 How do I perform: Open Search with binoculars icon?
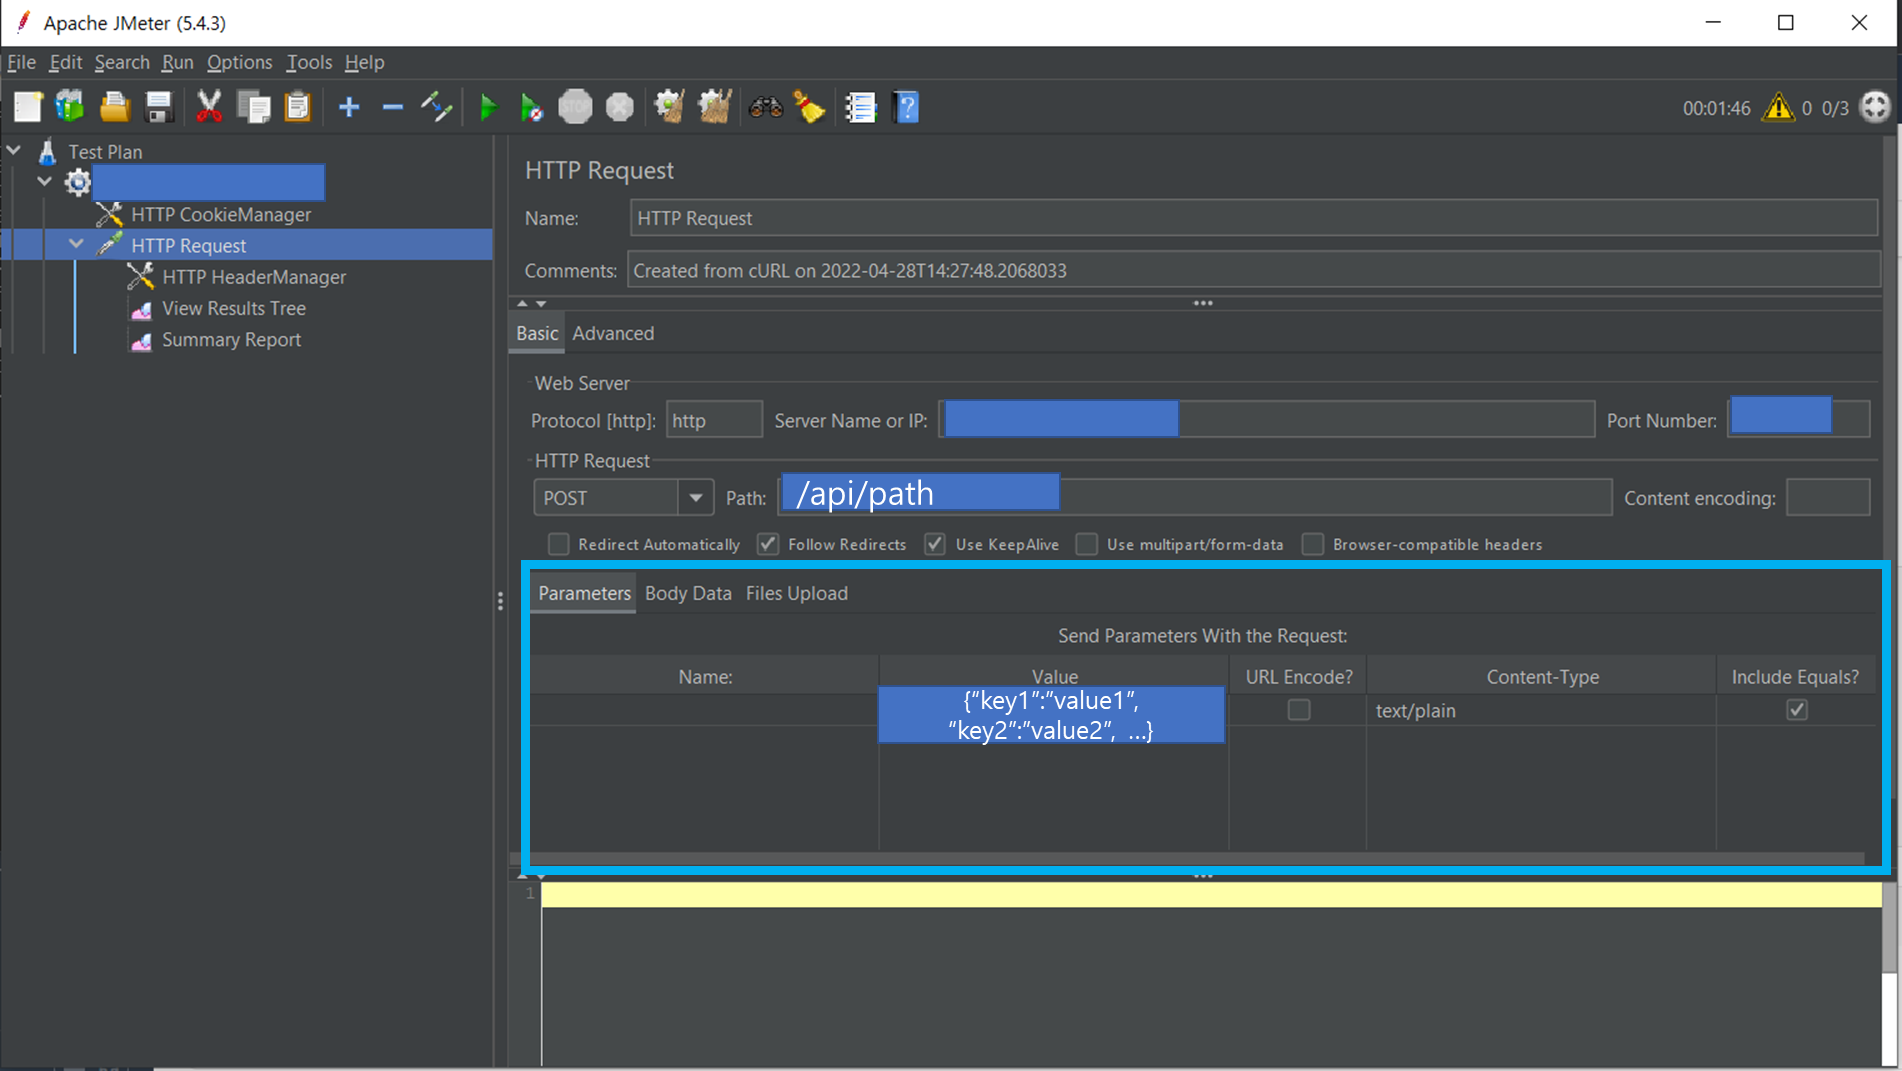pos(766,107)
